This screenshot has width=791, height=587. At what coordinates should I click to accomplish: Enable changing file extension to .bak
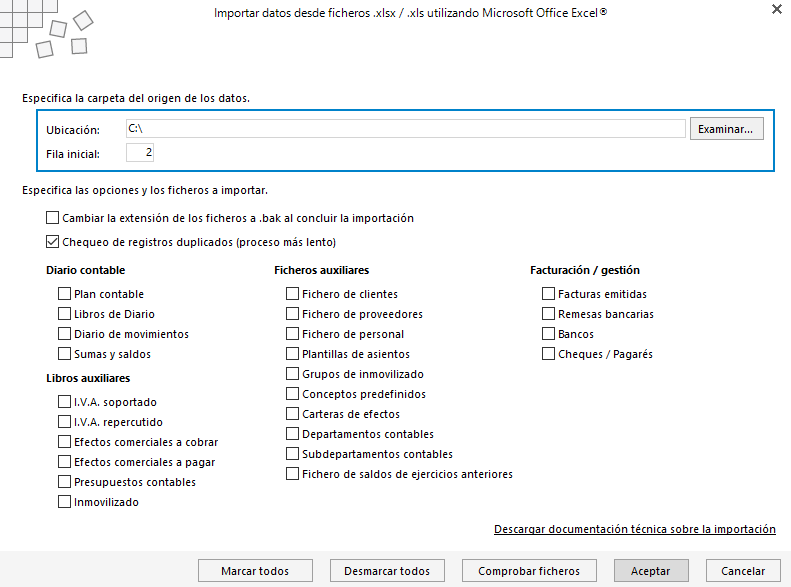pyautogui.click(x=52, y=217)
